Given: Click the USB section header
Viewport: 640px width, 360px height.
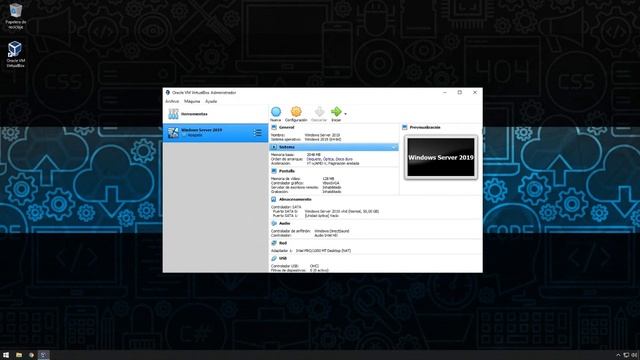Looking at the screenshot, I should pyautogui.click(x=283, y=258).
